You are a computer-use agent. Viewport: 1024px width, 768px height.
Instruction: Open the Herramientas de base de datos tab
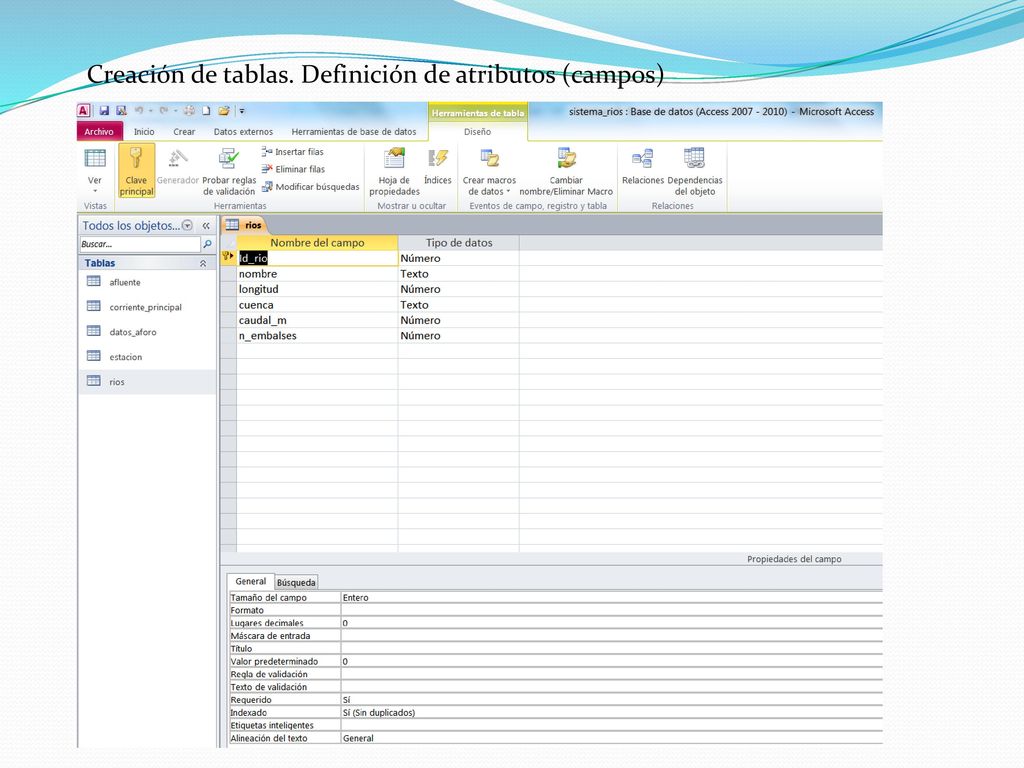354,131
